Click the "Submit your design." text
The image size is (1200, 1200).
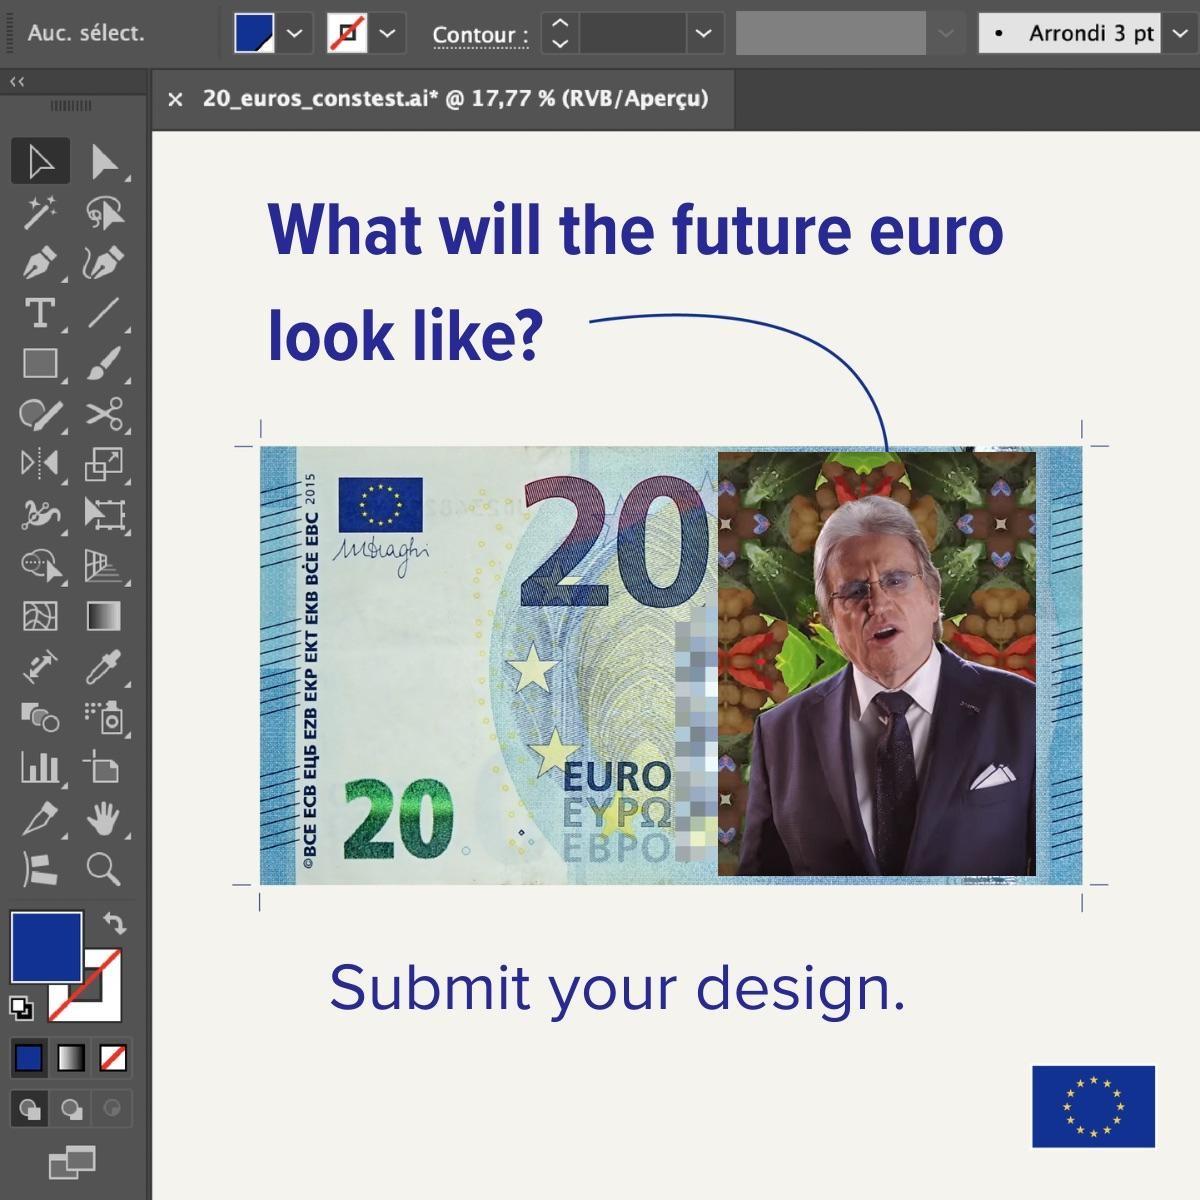point(617,988)
